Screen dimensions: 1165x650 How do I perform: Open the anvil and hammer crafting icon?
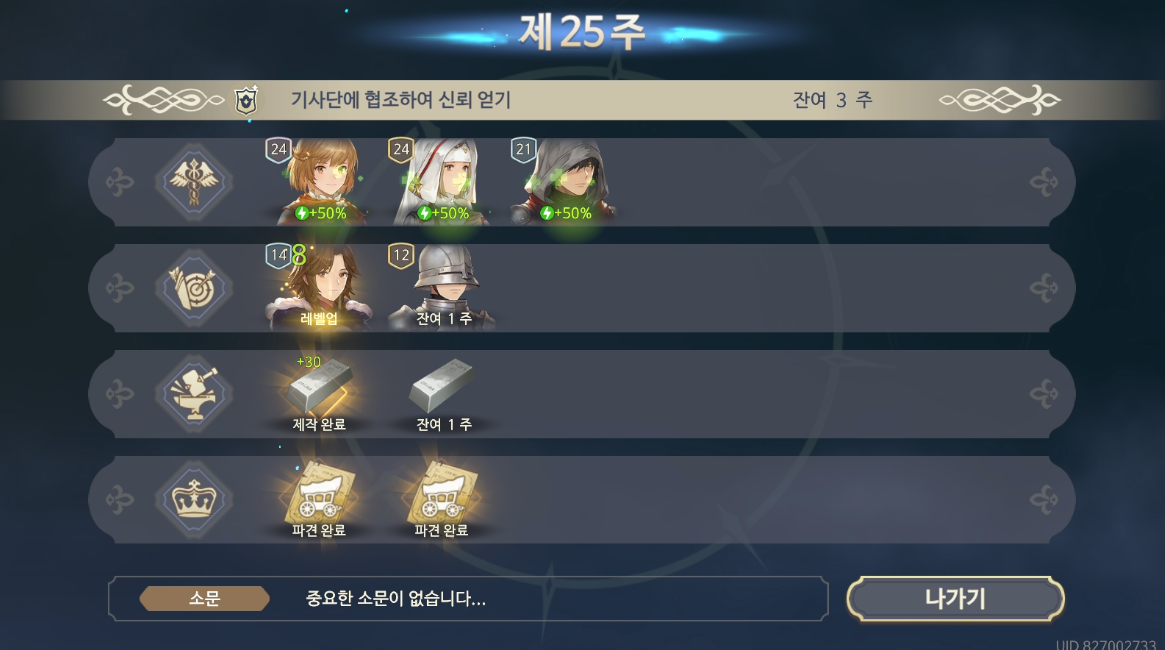pos(194,394)
